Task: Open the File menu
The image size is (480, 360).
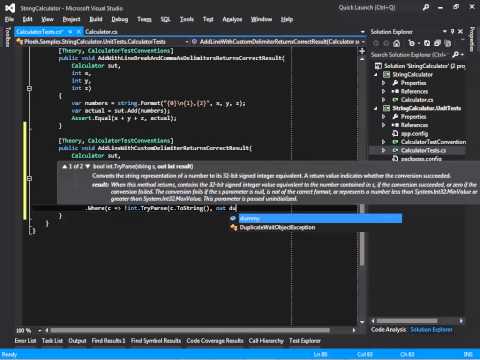Action: pyautogui.click(x=9, y=19)
